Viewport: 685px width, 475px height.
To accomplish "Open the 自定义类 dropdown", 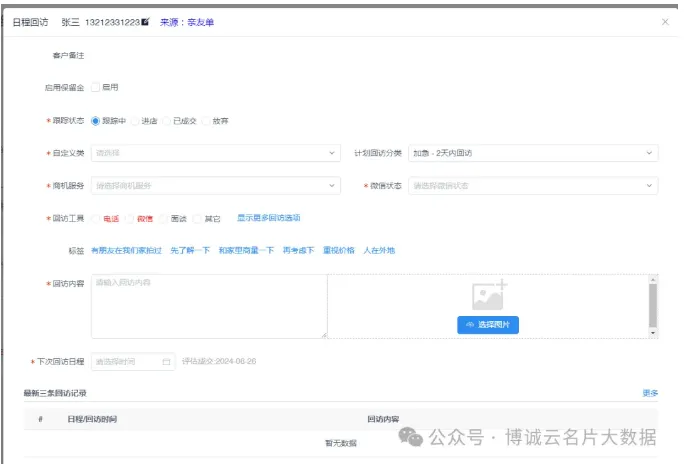I will (212, 153).
